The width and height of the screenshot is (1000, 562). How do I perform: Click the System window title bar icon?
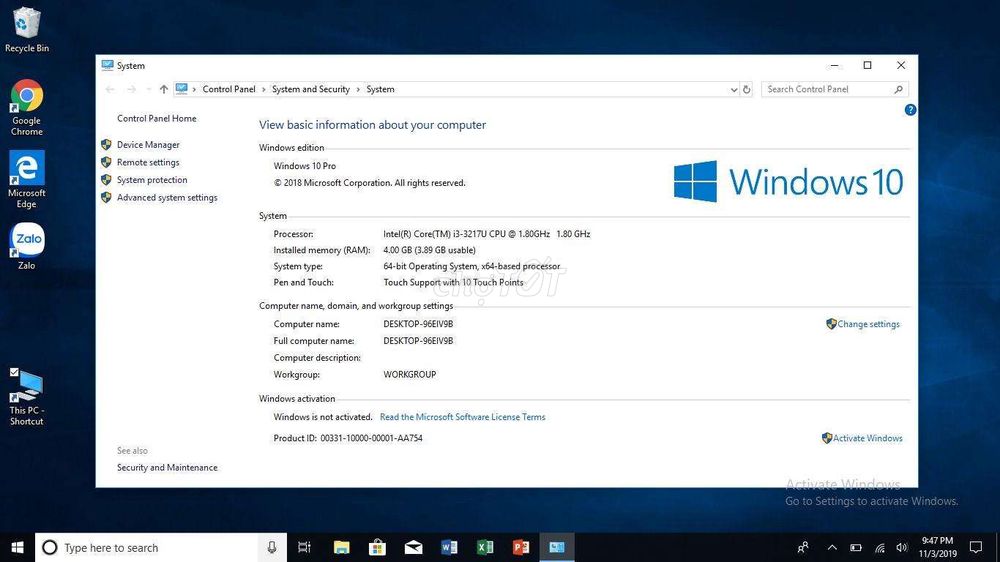pyautogui.click(x=107, y=65)
